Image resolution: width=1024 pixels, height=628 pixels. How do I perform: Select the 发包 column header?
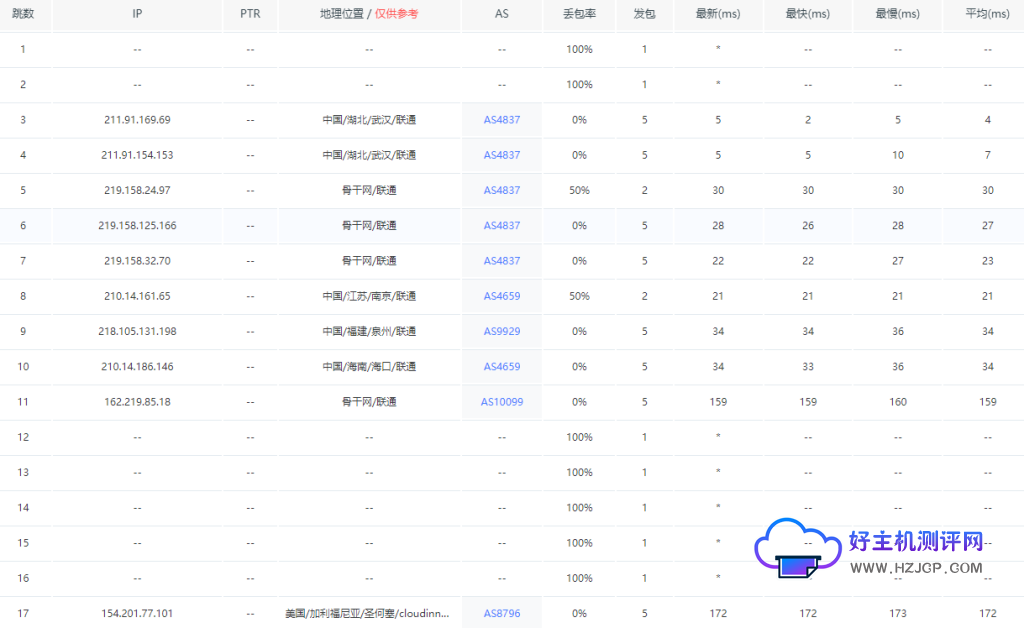coord(644,14)
